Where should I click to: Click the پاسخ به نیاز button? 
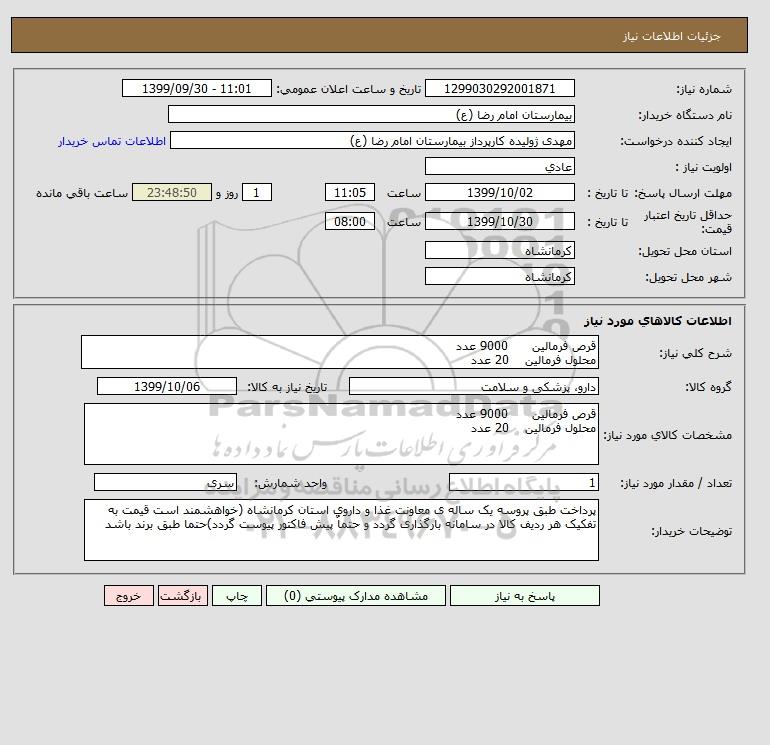coord(524,596)
